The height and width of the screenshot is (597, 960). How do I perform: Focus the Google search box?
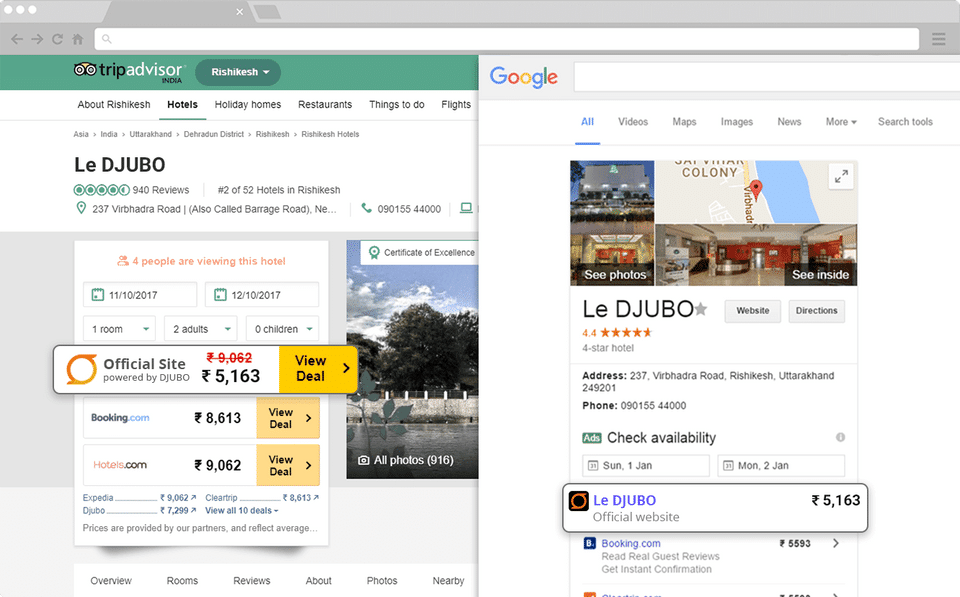(x=767, y=77)
